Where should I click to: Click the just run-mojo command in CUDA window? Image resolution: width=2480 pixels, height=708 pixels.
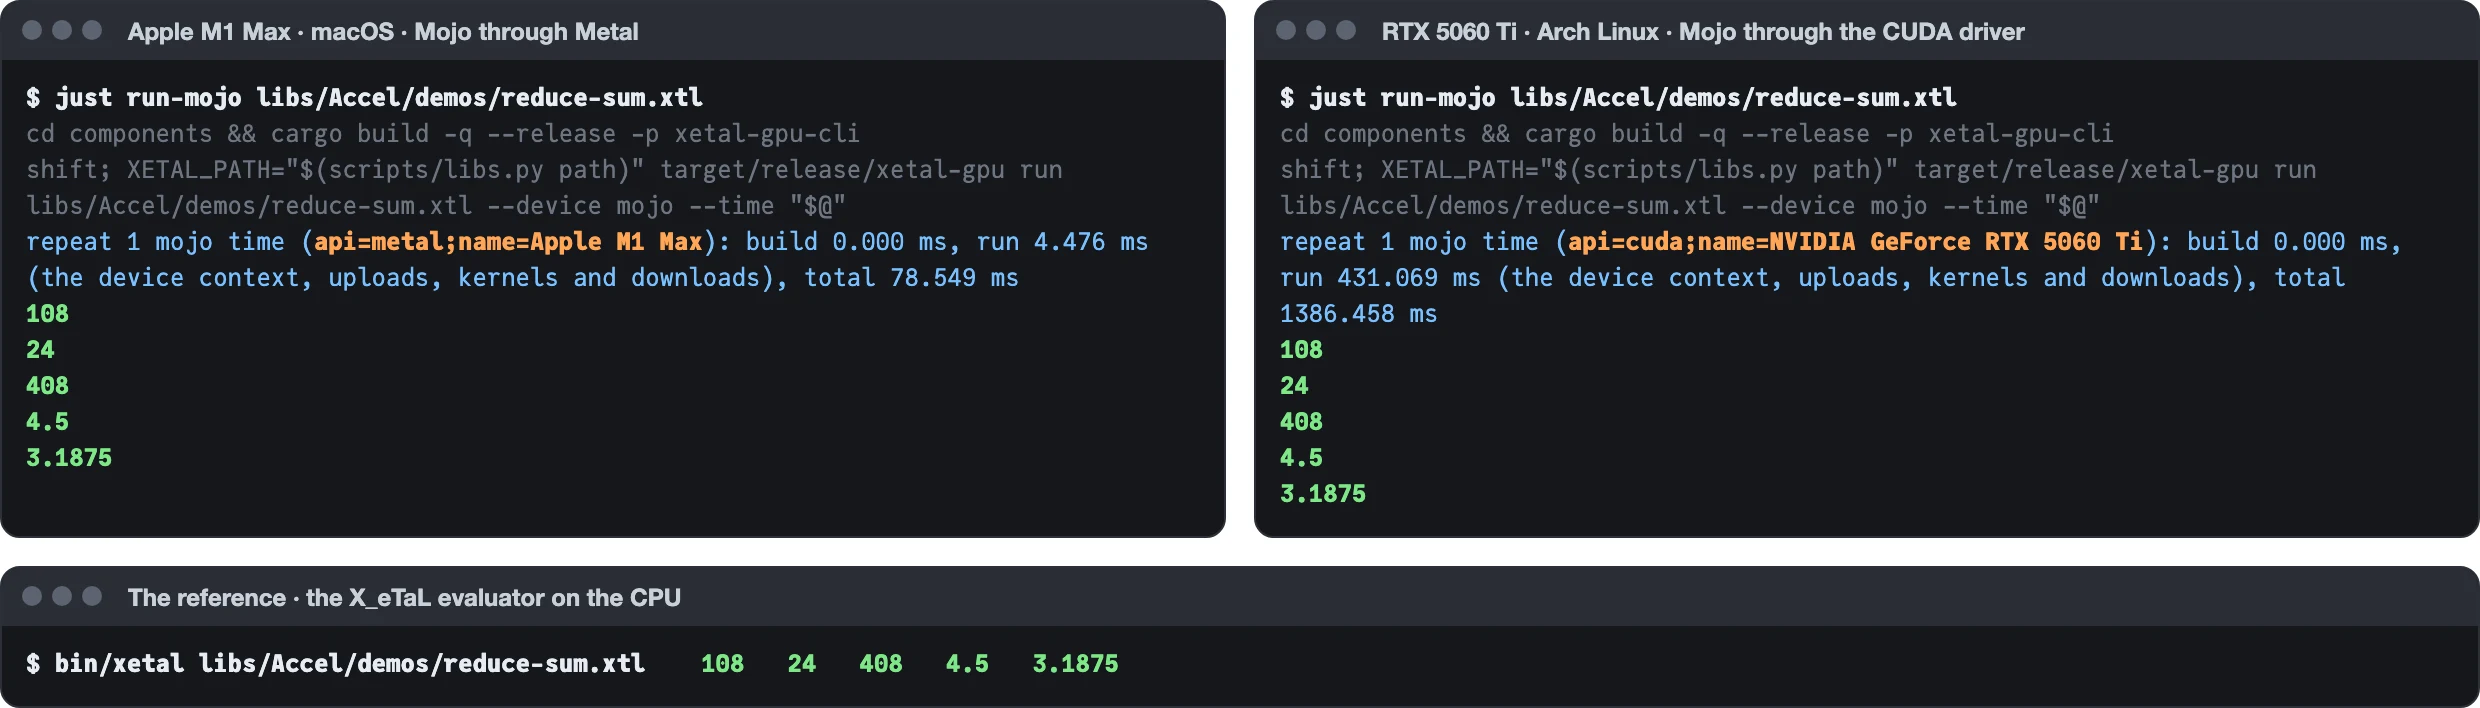(1618, 98)
